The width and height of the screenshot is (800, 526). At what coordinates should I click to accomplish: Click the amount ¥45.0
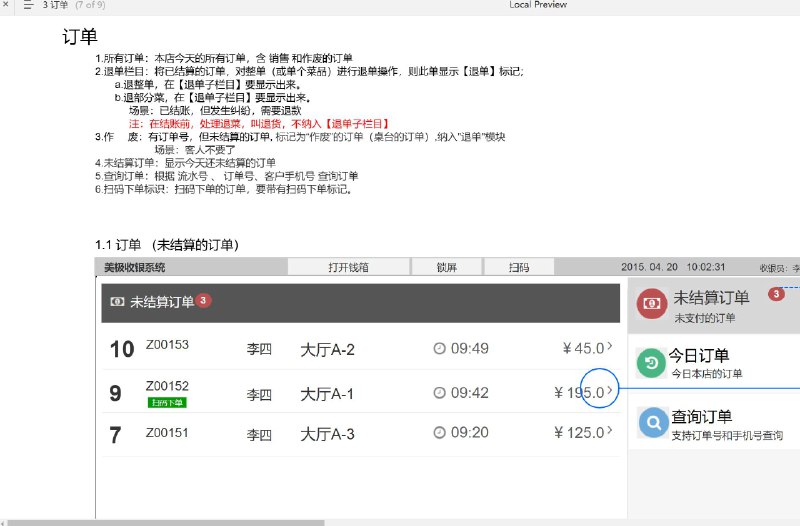[583, 348]
